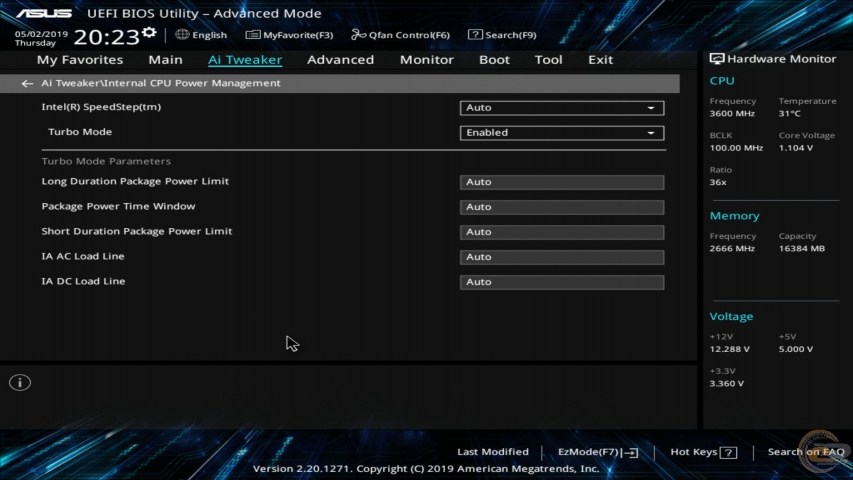Open the Intel SpeedStep dropdown arrow
Viewport: 853px width, 480px height.
click(x=651, y=108)
